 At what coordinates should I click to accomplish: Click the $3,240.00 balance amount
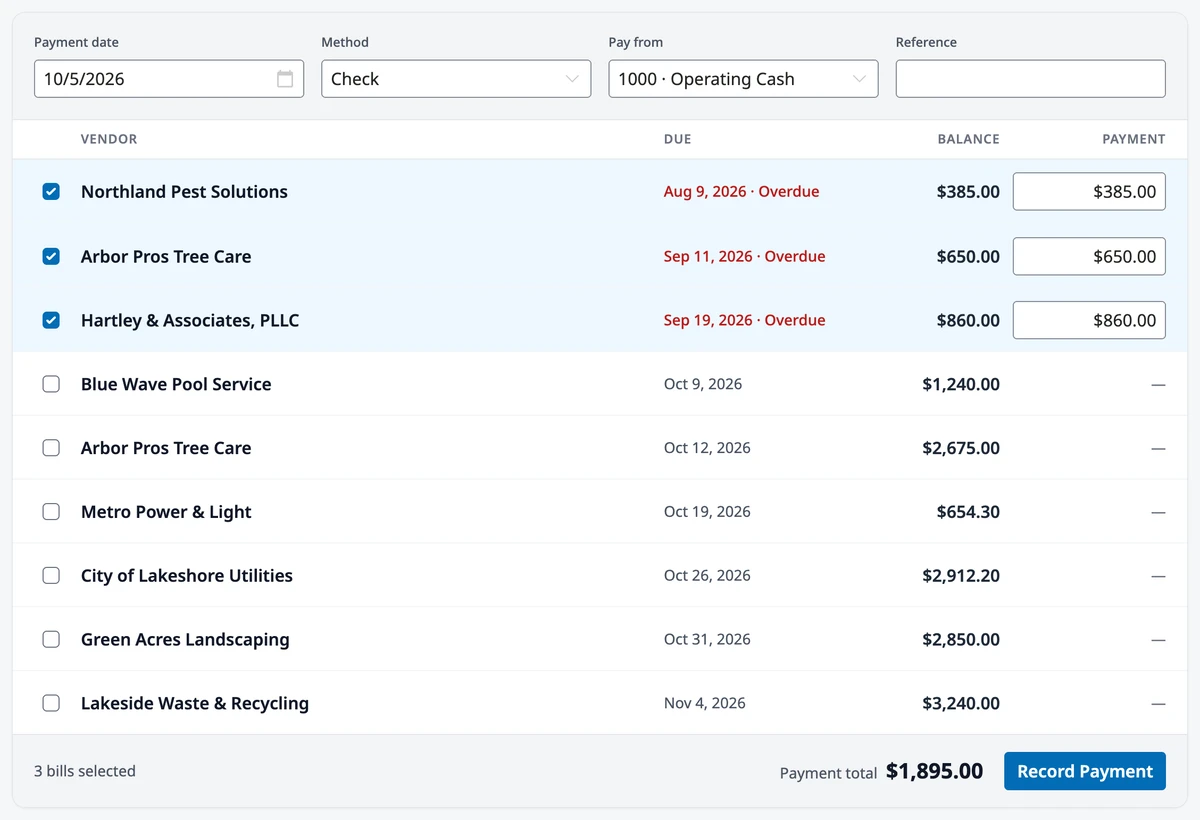click(x=961, y=703)
